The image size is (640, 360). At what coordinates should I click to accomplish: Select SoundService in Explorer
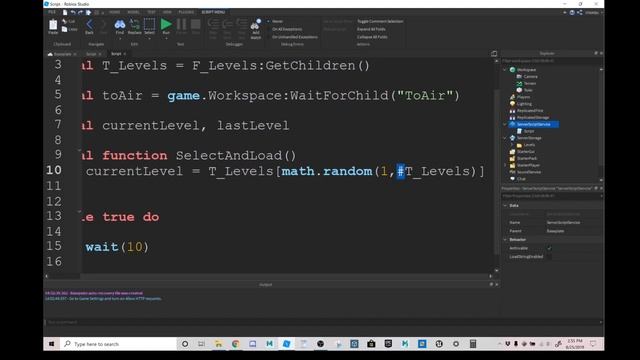(x=529, y=172)
